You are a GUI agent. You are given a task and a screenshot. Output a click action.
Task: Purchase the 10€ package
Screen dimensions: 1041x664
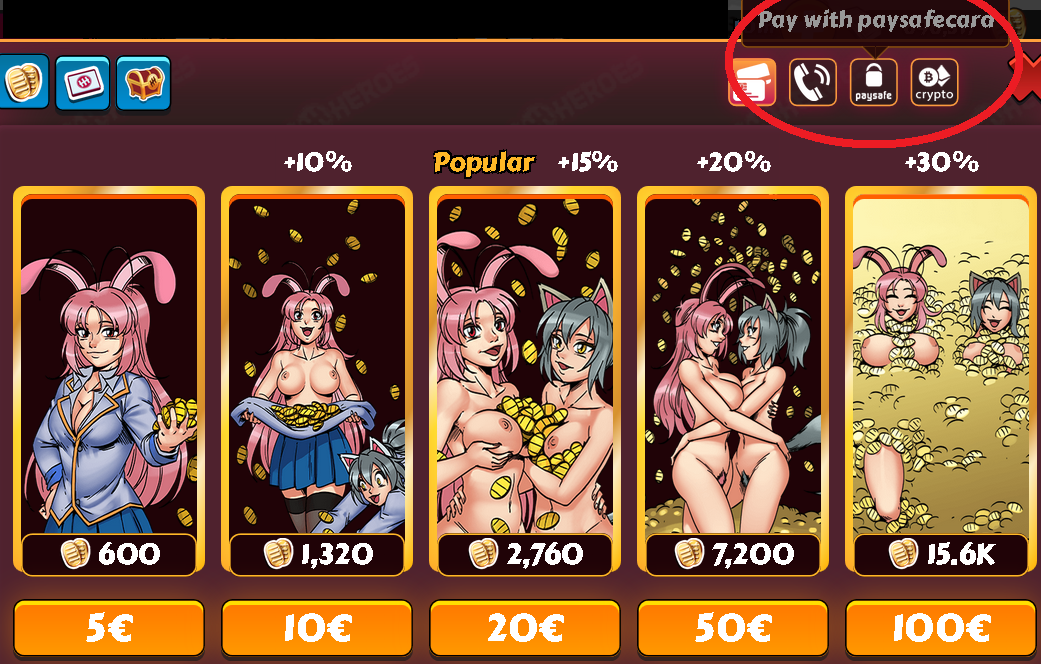(x=317, y=627)
